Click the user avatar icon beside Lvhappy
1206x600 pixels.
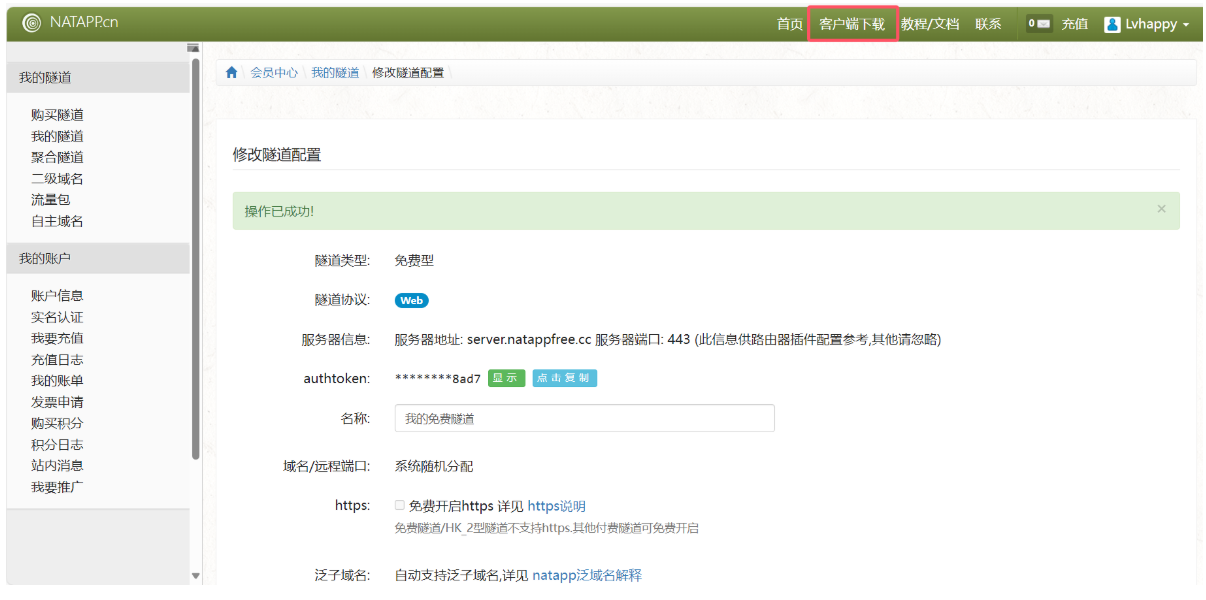click(x=1112, y=24)
